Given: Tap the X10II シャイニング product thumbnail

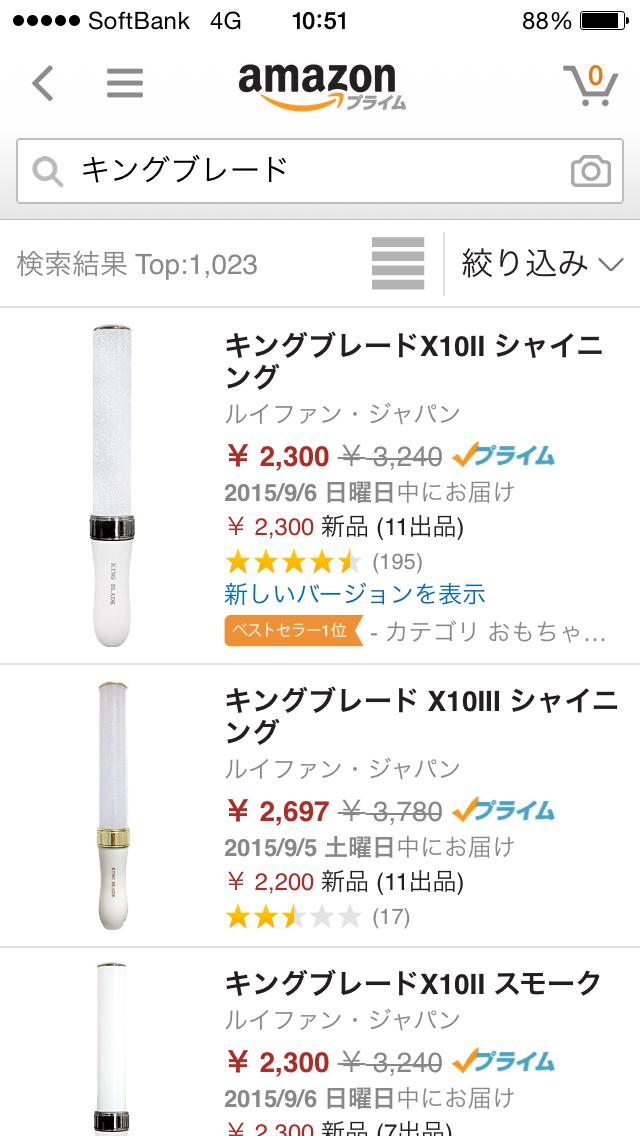Looking at the screenshot, I should pos(105,484).
